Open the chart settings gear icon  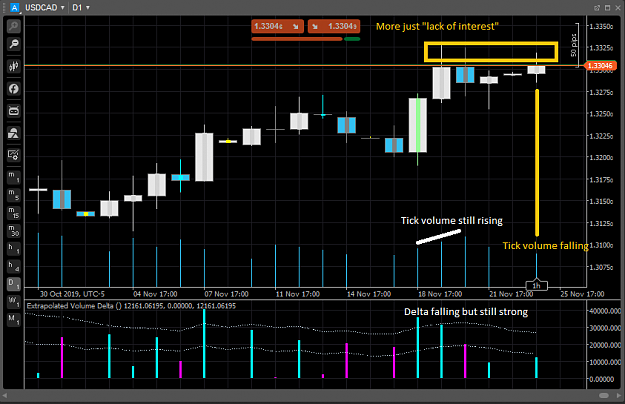tap(14, 155)
